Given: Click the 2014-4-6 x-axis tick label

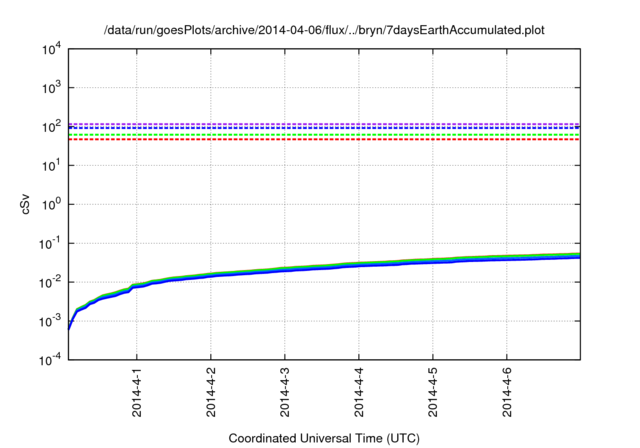Looking at the screenshot, I should click(x=507, y=394).
